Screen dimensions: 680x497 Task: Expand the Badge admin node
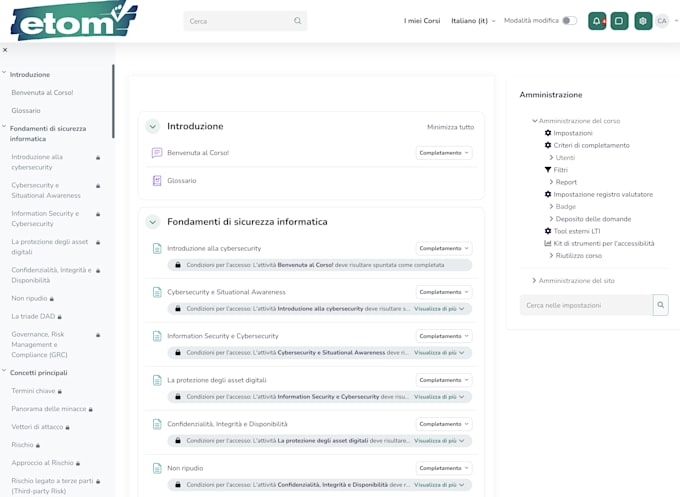[x=551, y=206]
